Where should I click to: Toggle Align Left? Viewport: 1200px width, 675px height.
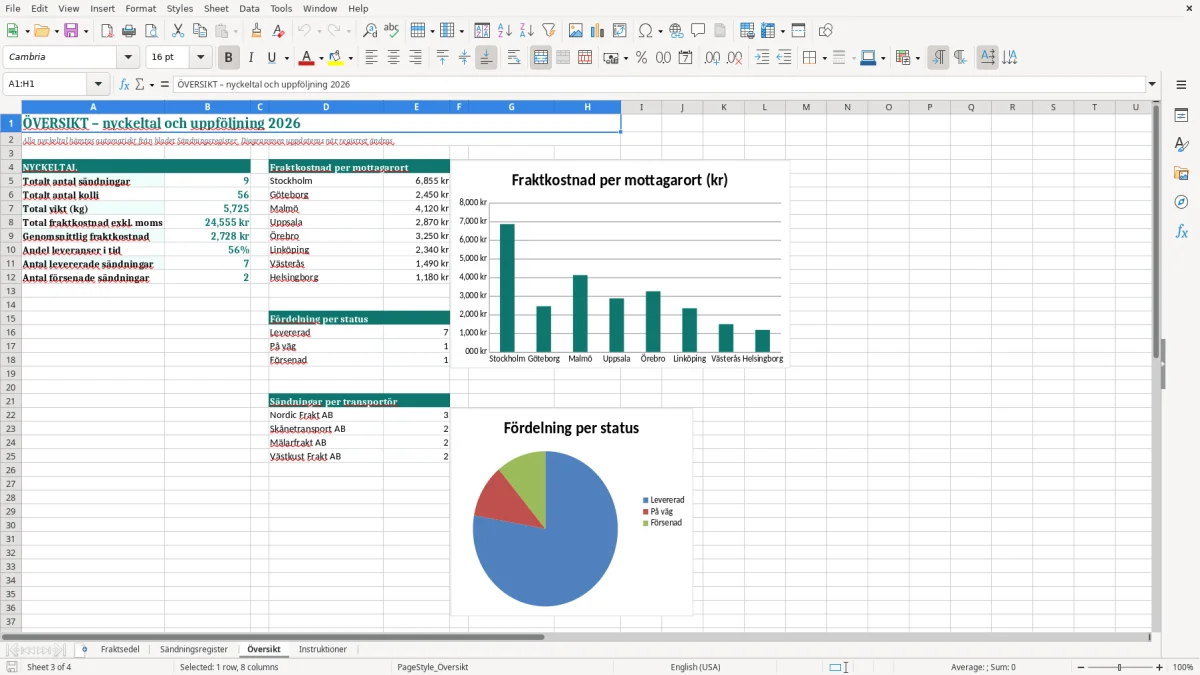click(x=372, y=58)
